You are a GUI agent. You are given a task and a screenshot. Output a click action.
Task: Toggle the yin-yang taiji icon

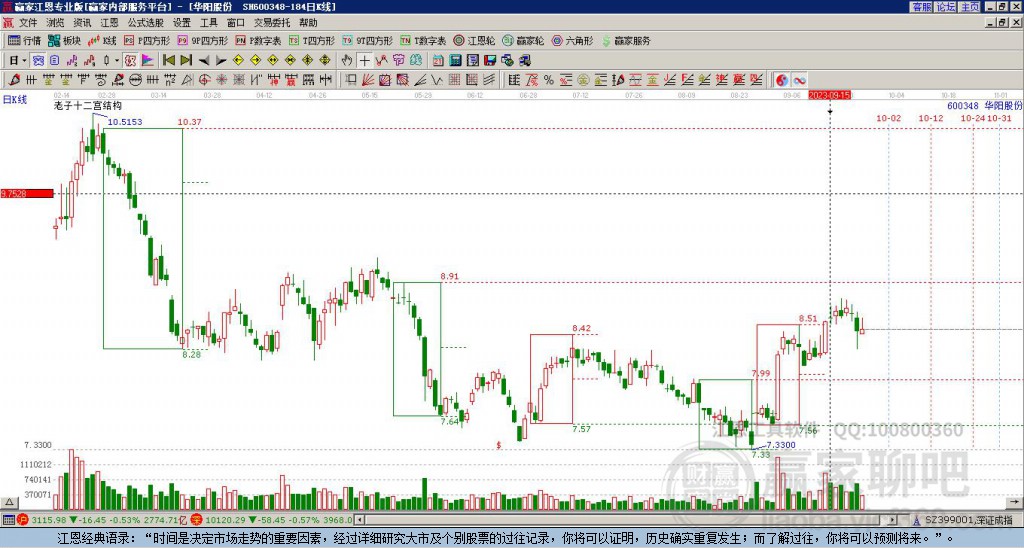point(782,80)
